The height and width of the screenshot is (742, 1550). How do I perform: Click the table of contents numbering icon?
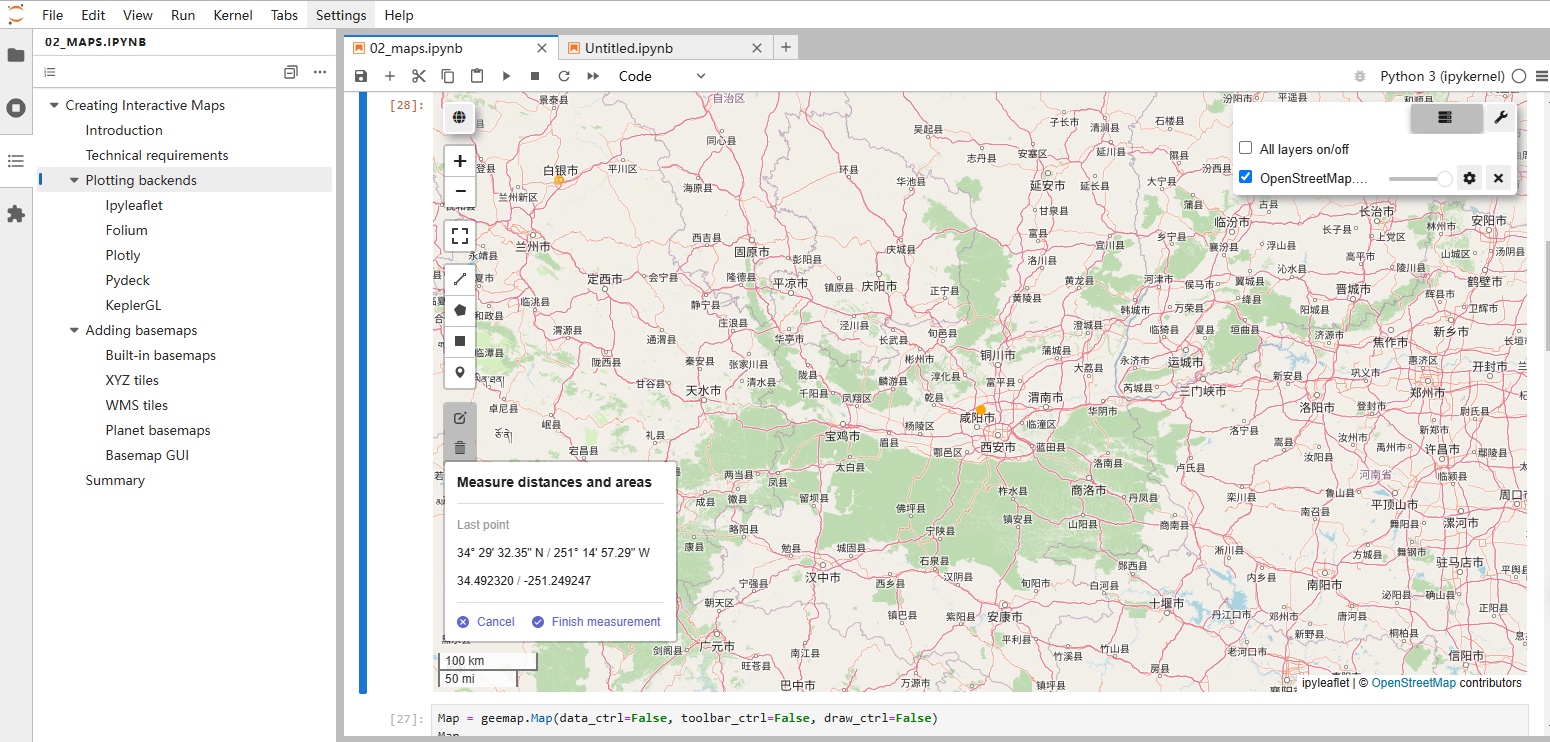pyautogui.click(x=50, y=72)
